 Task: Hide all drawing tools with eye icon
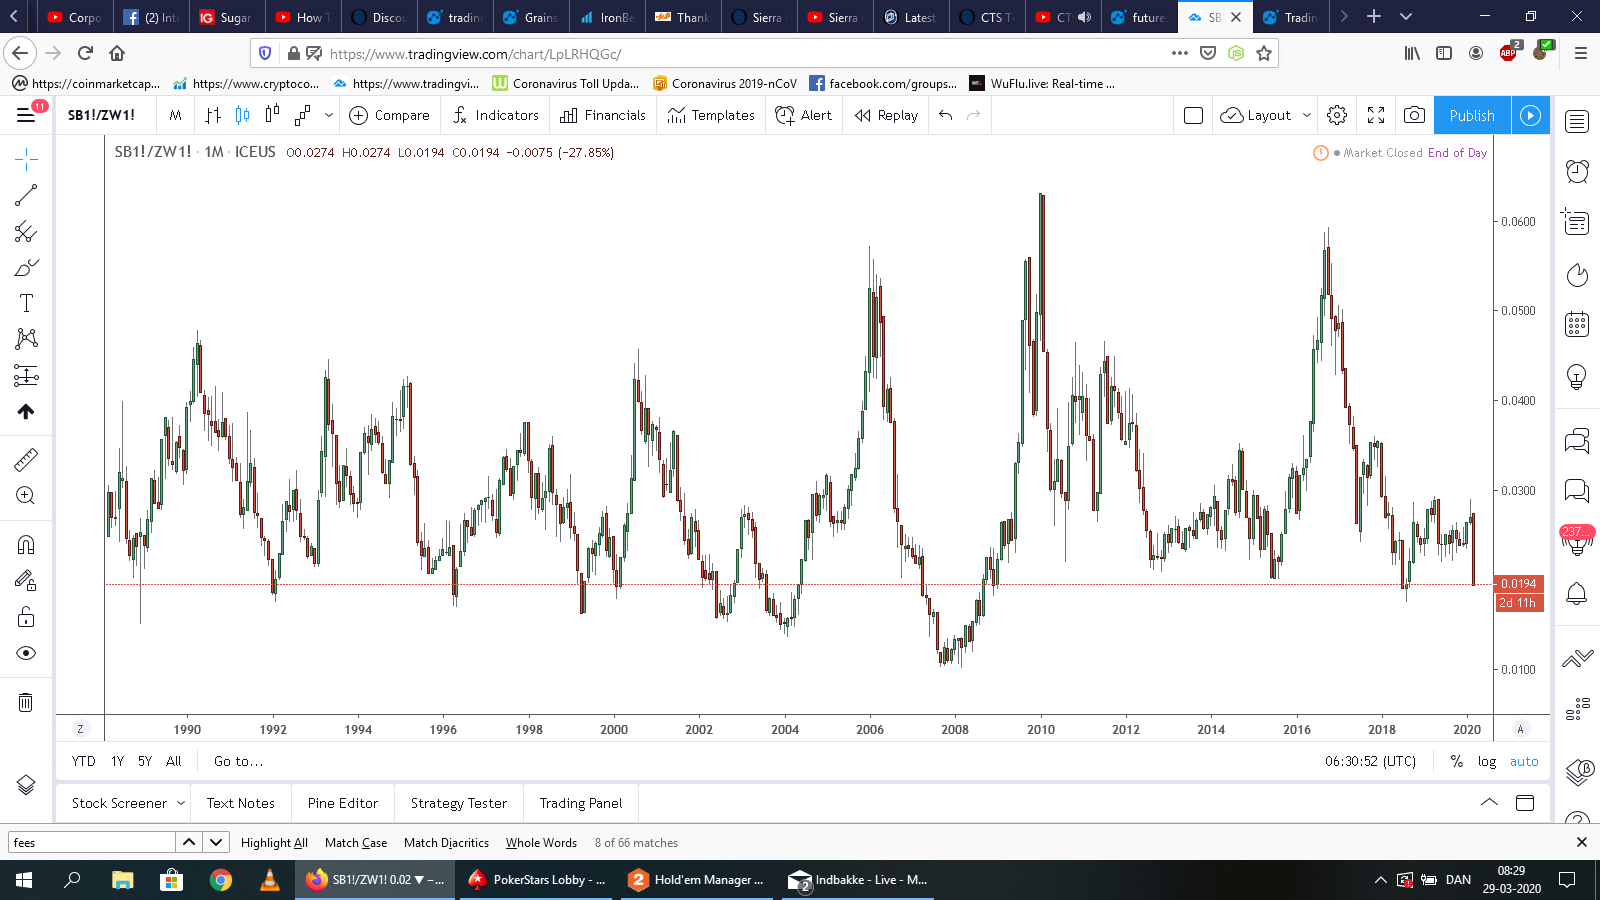[26, 653]
